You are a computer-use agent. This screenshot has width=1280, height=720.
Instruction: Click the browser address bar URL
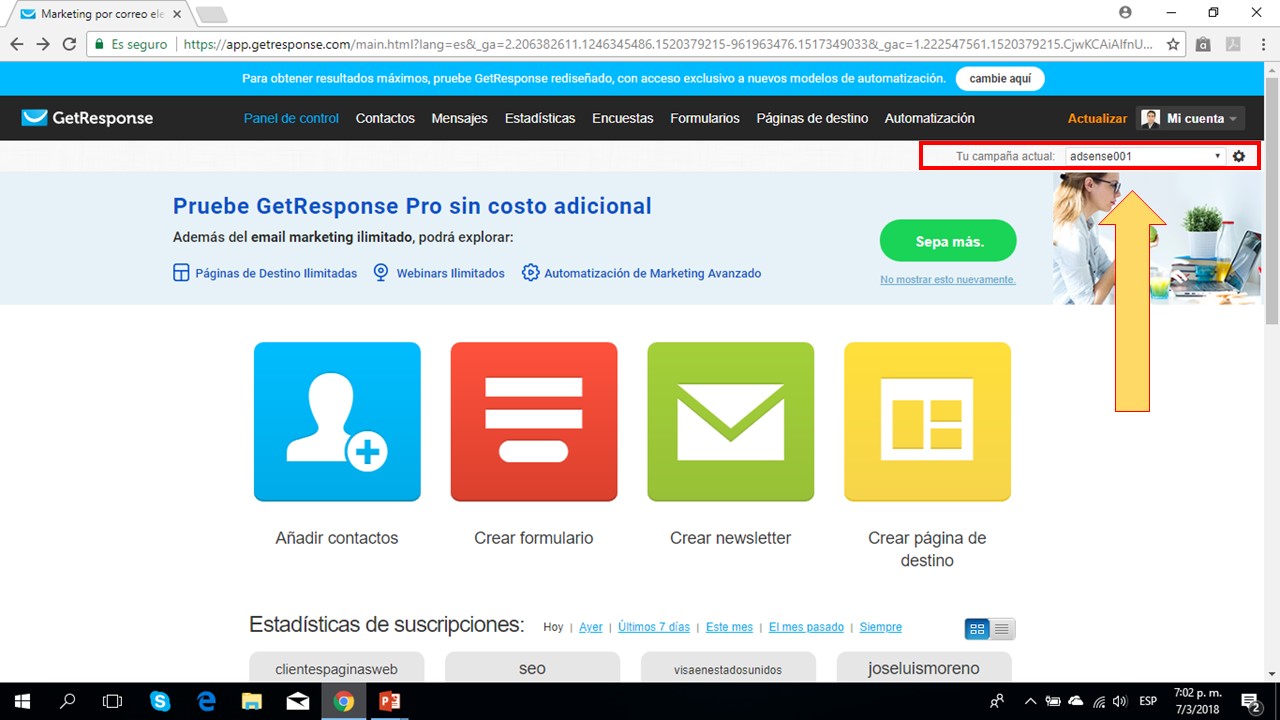pos(668,44)
